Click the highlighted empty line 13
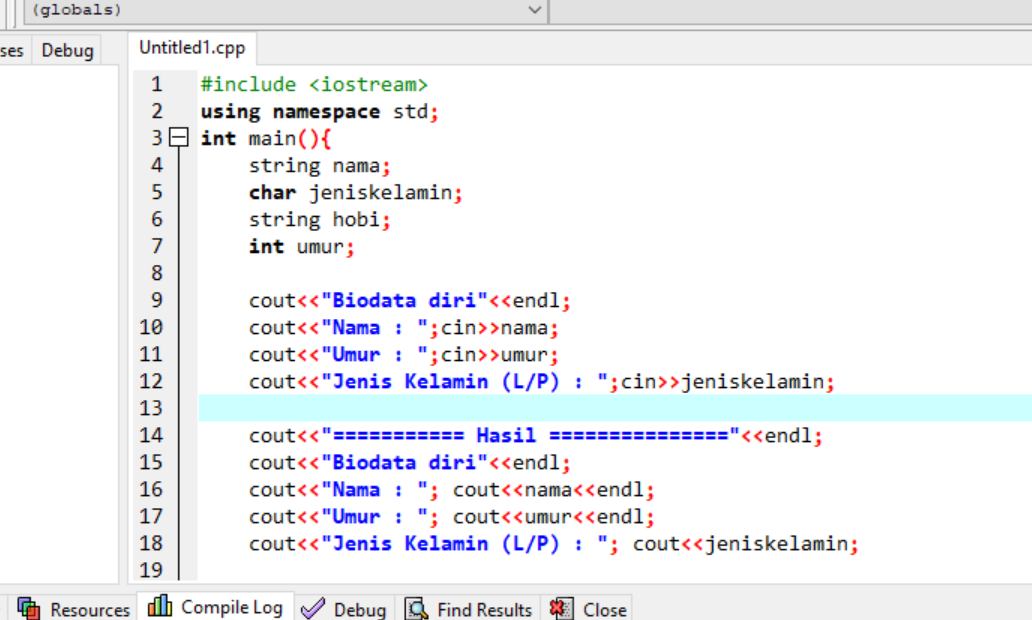The image size is (1032, 620). [x=400, y=407]
